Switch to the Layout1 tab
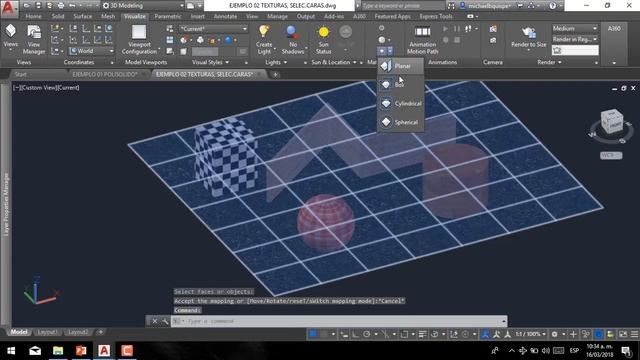This screenshot has width=640, height=360. 47,332
